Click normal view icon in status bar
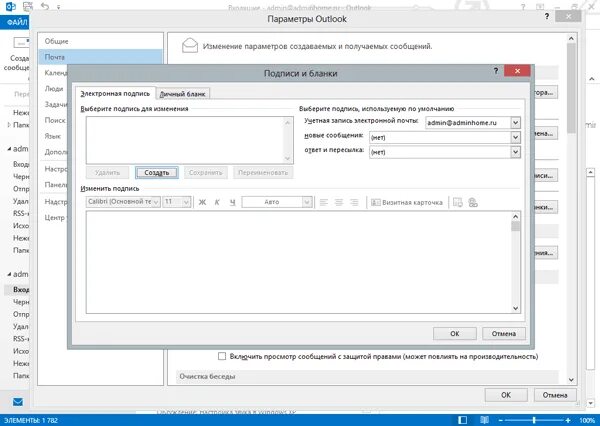The height and width of the screenshot is (426, 600). click(462, 420)
